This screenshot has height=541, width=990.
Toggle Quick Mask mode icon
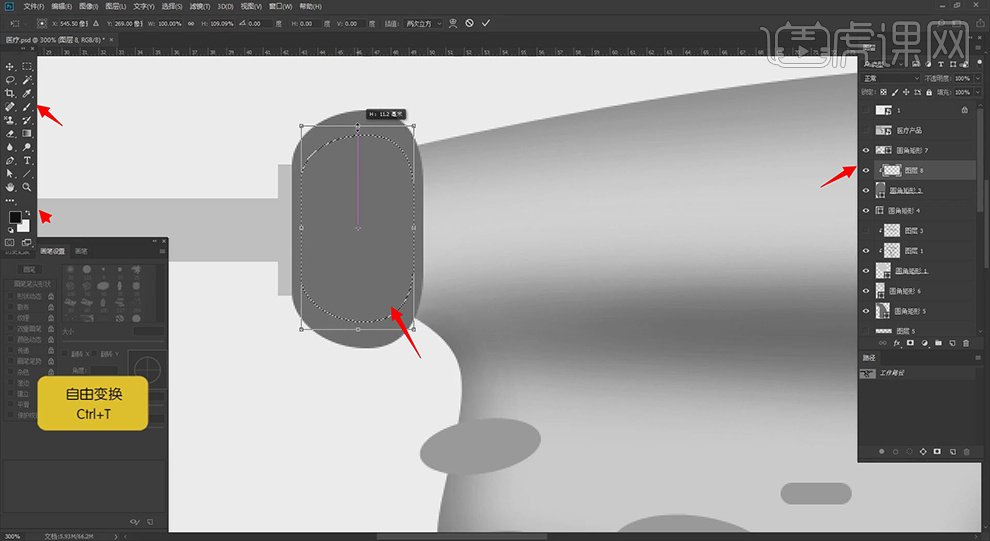click(9, 242)
